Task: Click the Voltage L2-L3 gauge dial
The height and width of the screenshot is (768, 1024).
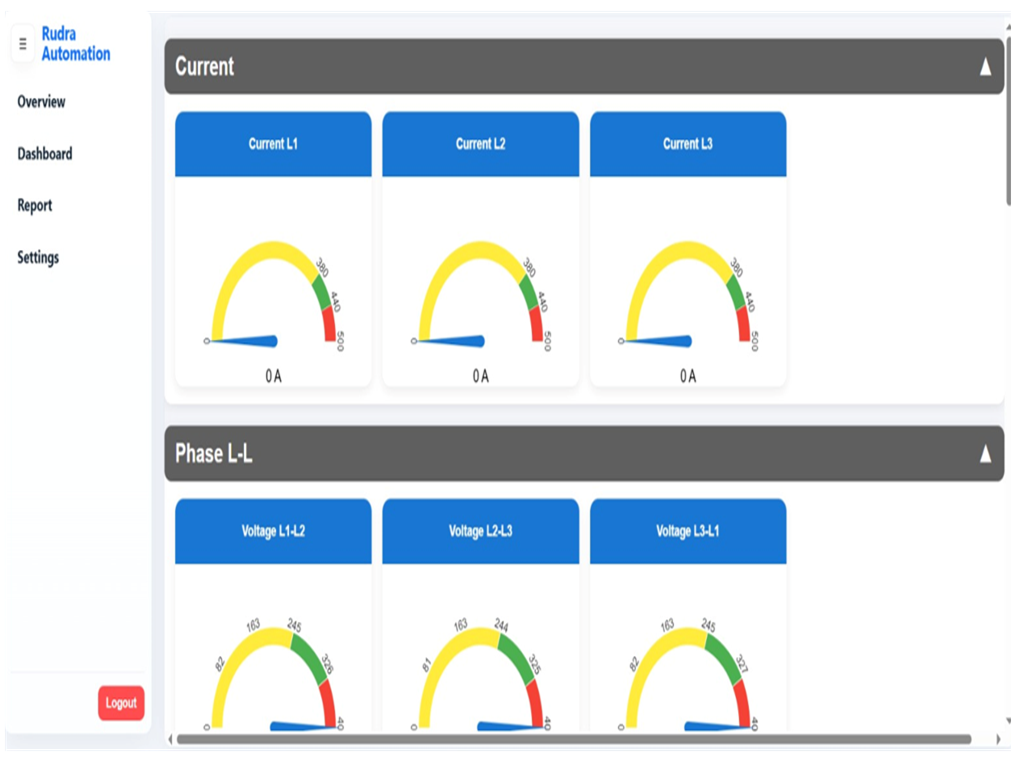Action: point(481,676)
